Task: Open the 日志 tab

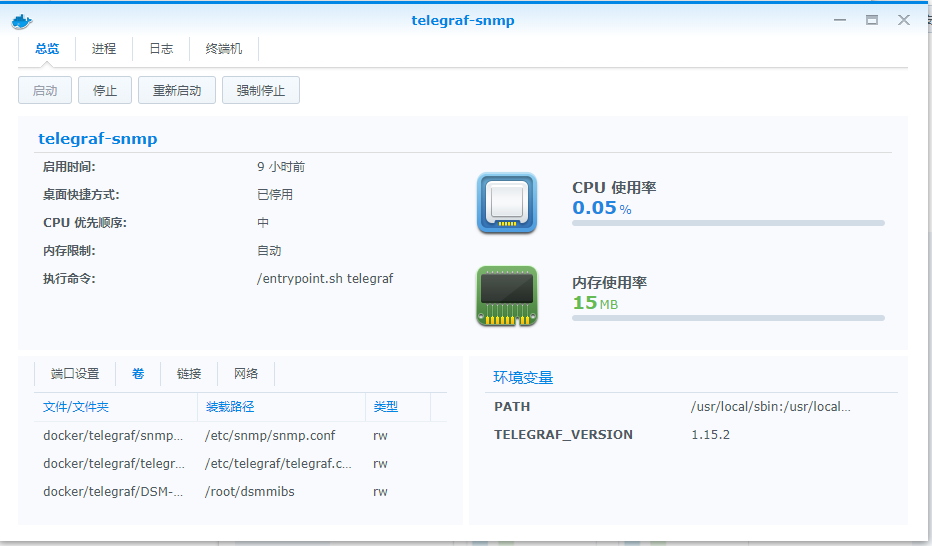Action: pos(161,49)
